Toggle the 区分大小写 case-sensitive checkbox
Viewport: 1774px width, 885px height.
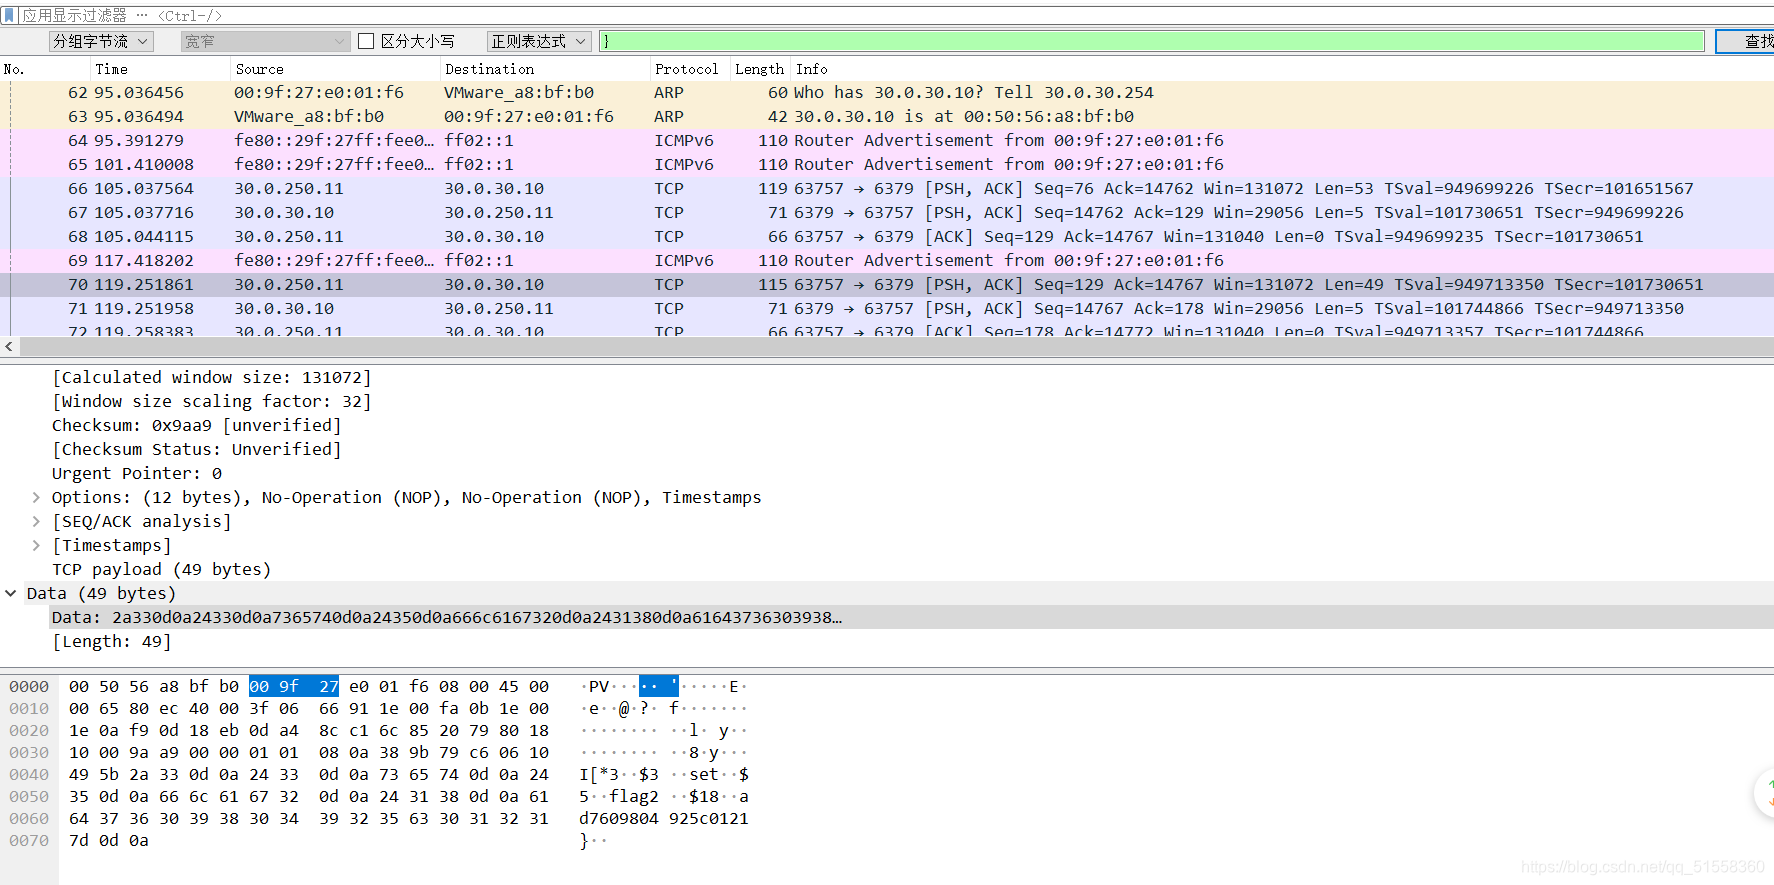tap(366, 41)
